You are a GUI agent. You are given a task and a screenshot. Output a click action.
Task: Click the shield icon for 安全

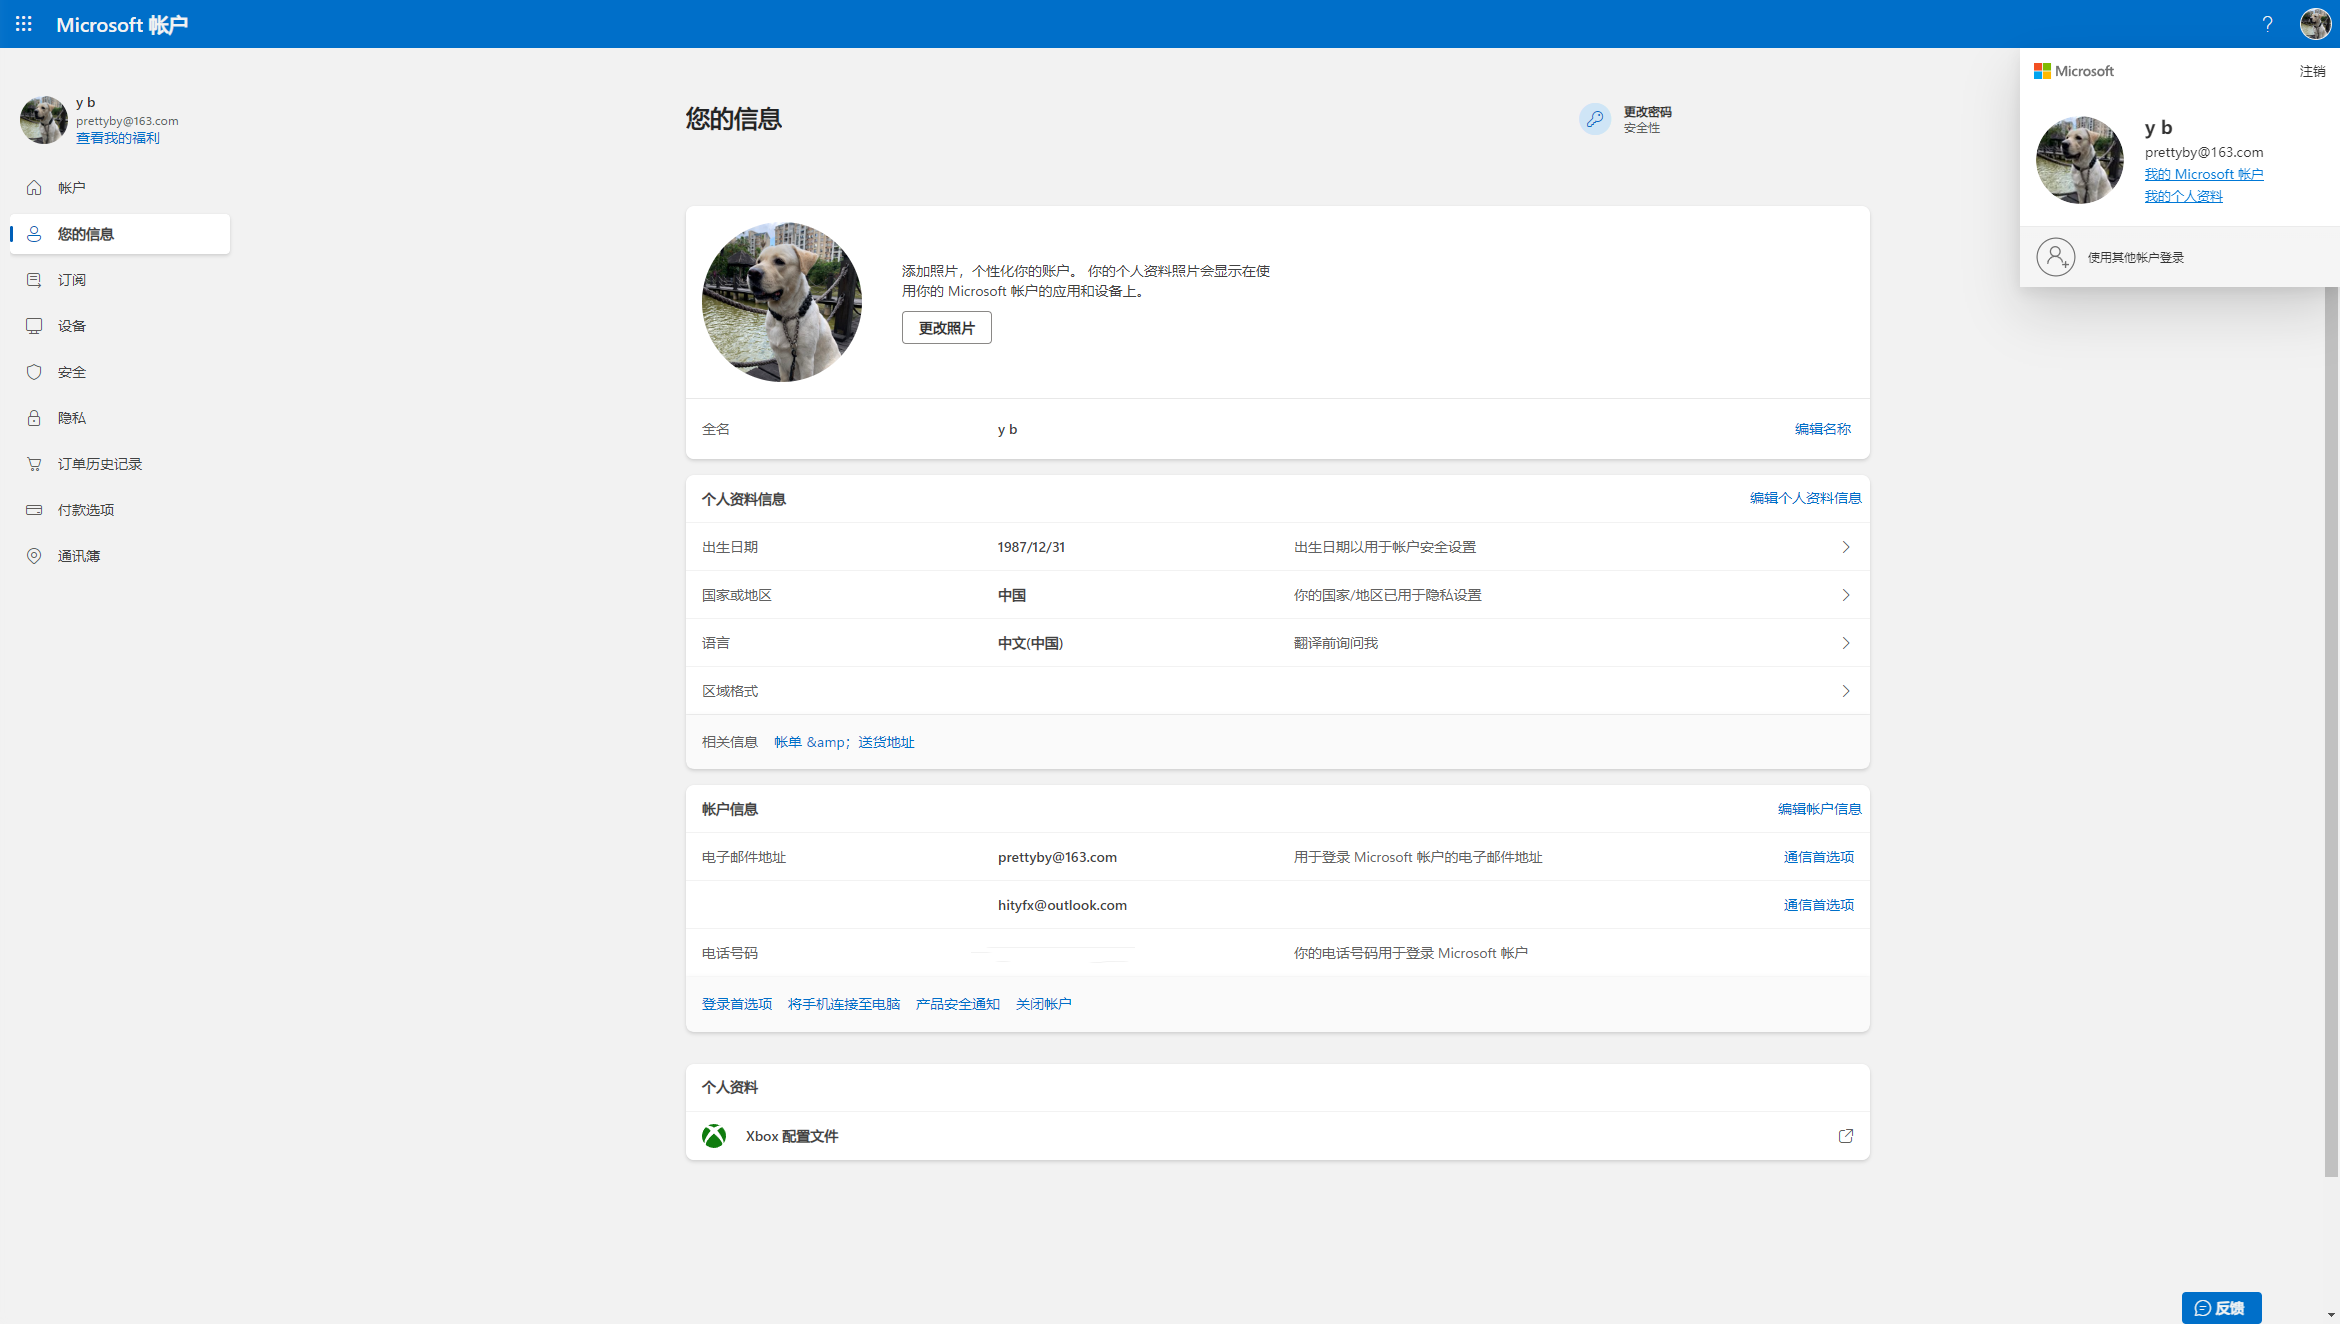(34, 372)
